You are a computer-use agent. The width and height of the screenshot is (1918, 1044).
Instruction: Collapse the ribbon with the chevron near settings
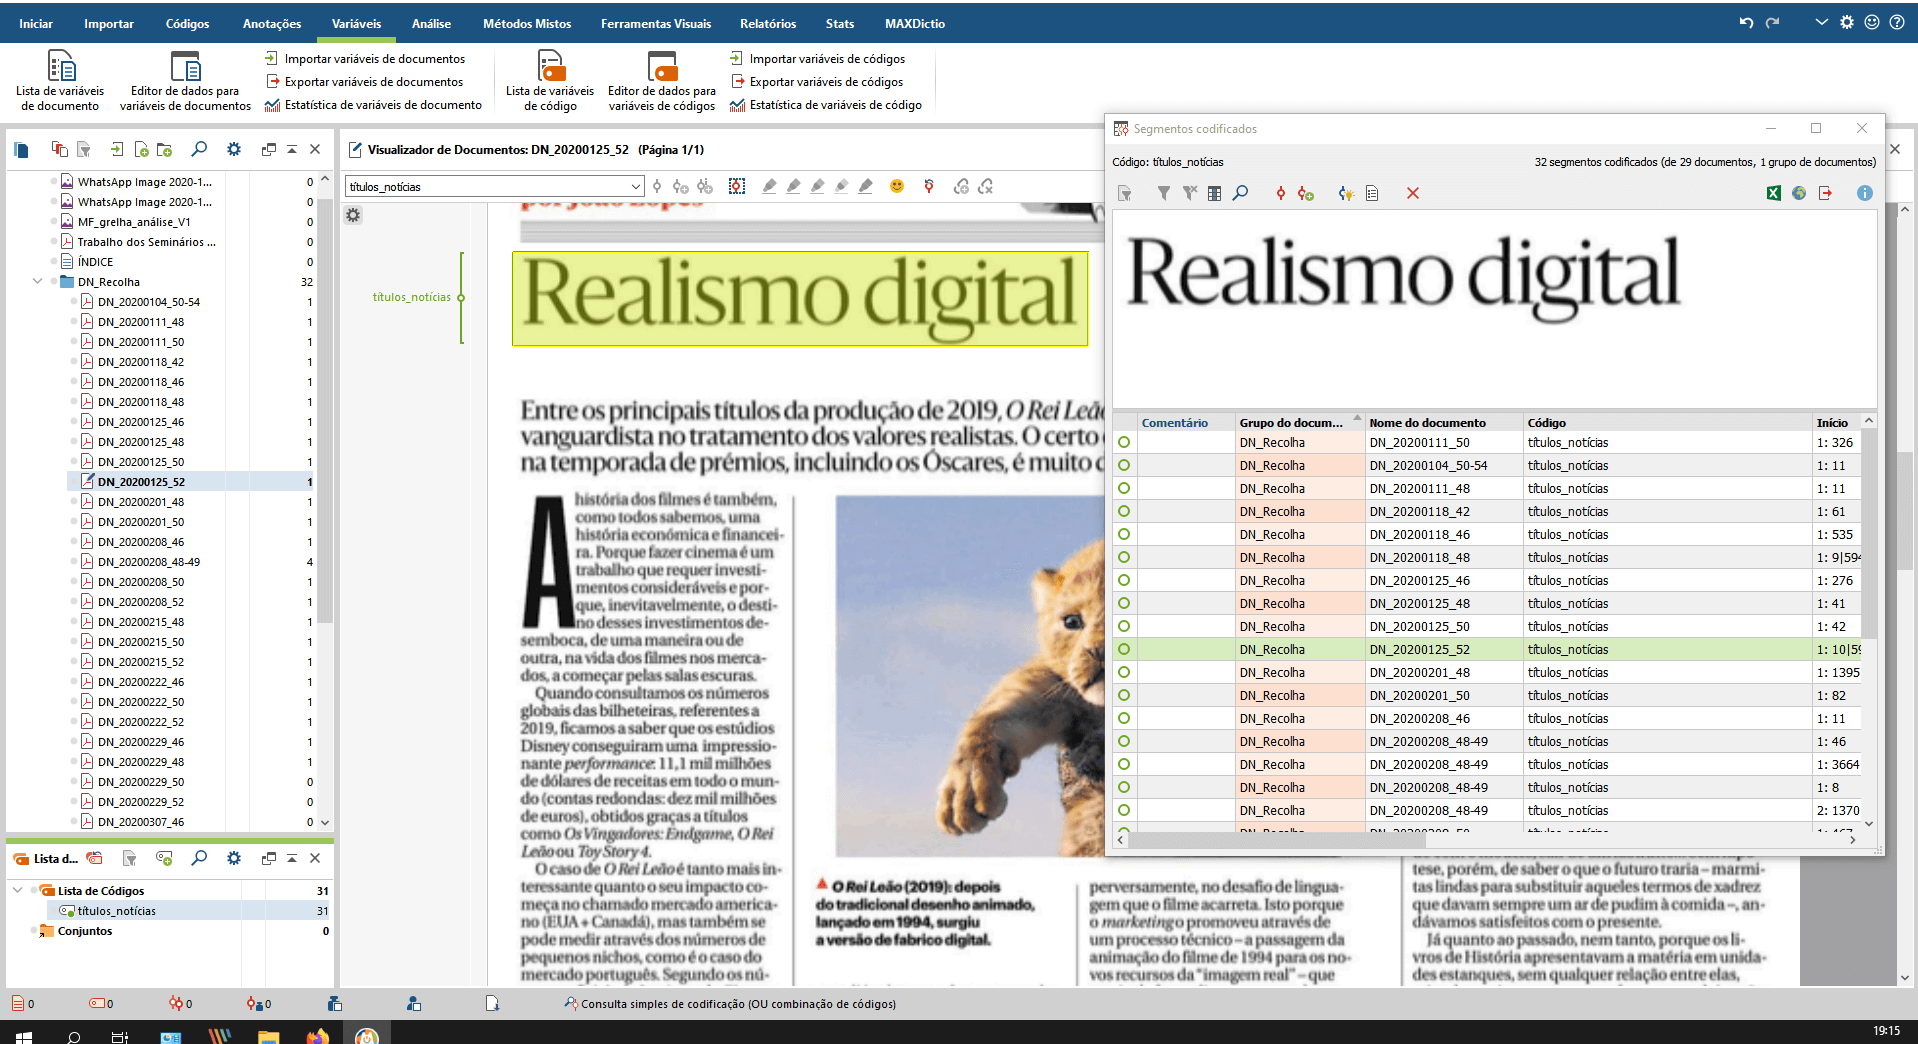(1821, 22)
